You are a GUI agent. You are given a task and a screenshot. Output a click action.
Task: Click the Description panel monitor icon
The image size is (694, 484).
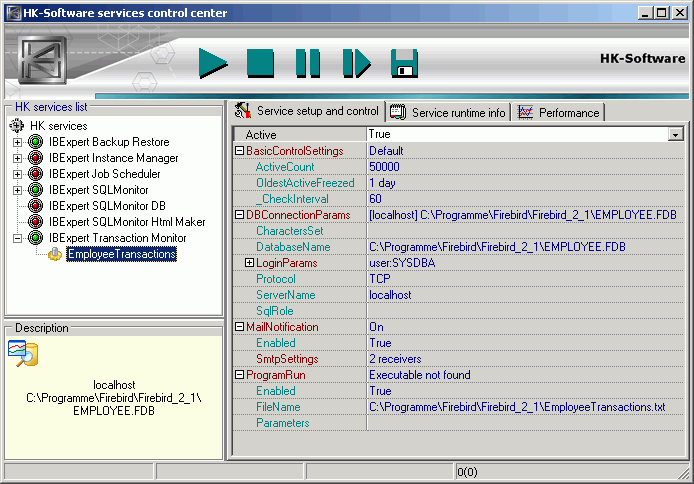point(23,353)
